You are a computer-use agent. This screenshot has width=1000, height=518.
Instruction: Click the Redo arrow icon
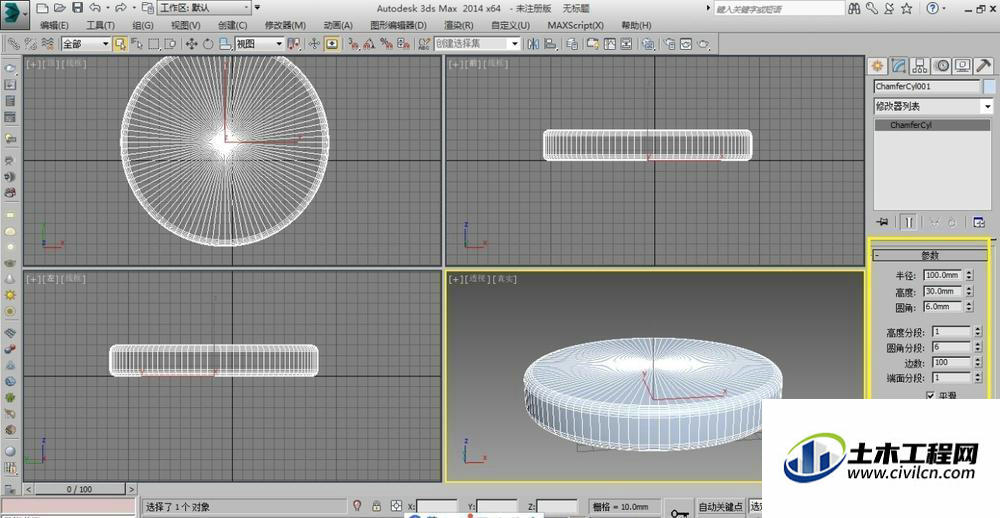point(121,8)
